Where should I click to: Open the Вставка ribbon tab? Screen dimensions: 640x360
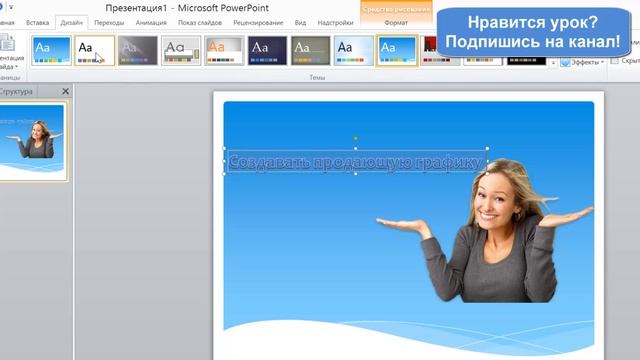[38, 23]
